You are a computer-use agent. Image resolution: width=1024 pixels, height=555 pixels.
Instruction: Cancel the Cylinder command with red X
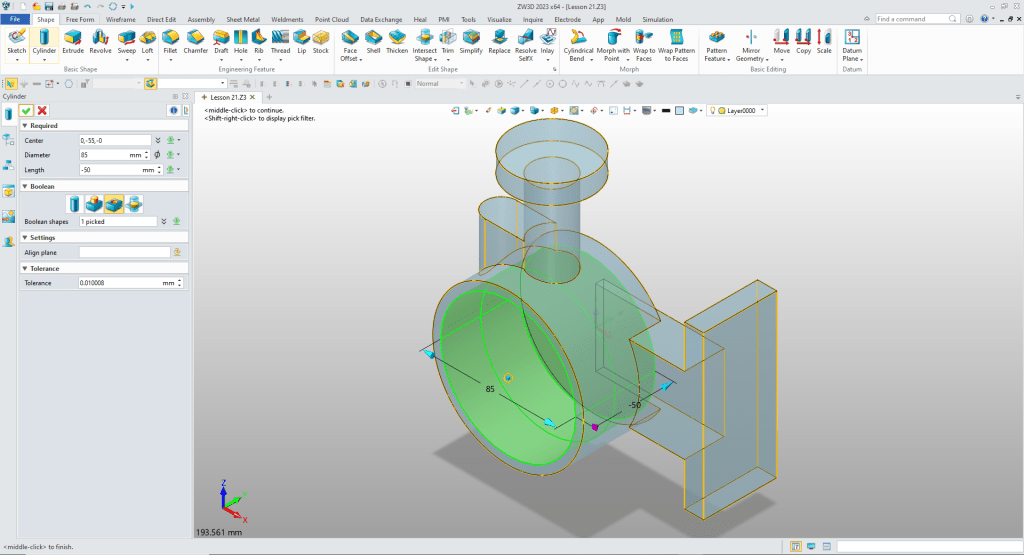pyautogui.click(x=42, y=110)
